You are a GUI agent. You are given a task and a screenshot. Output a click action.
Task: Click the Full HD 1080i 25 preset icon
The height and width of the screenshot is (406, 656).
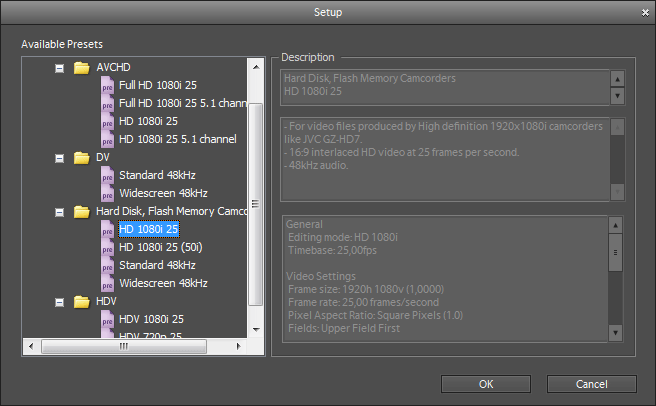click(108, 85)
